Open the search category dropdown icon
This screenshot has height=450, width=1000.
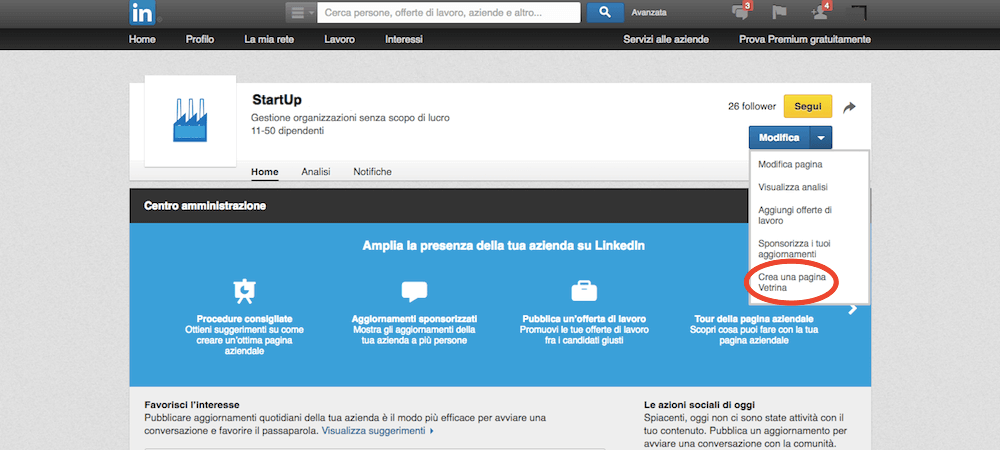coord(300,13)
